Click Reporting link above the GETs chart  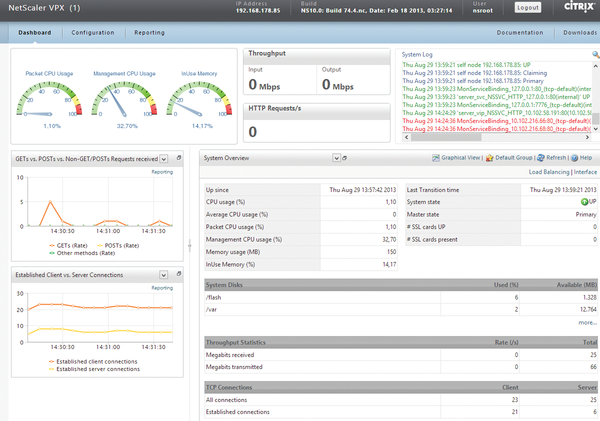tap(162, 172)
